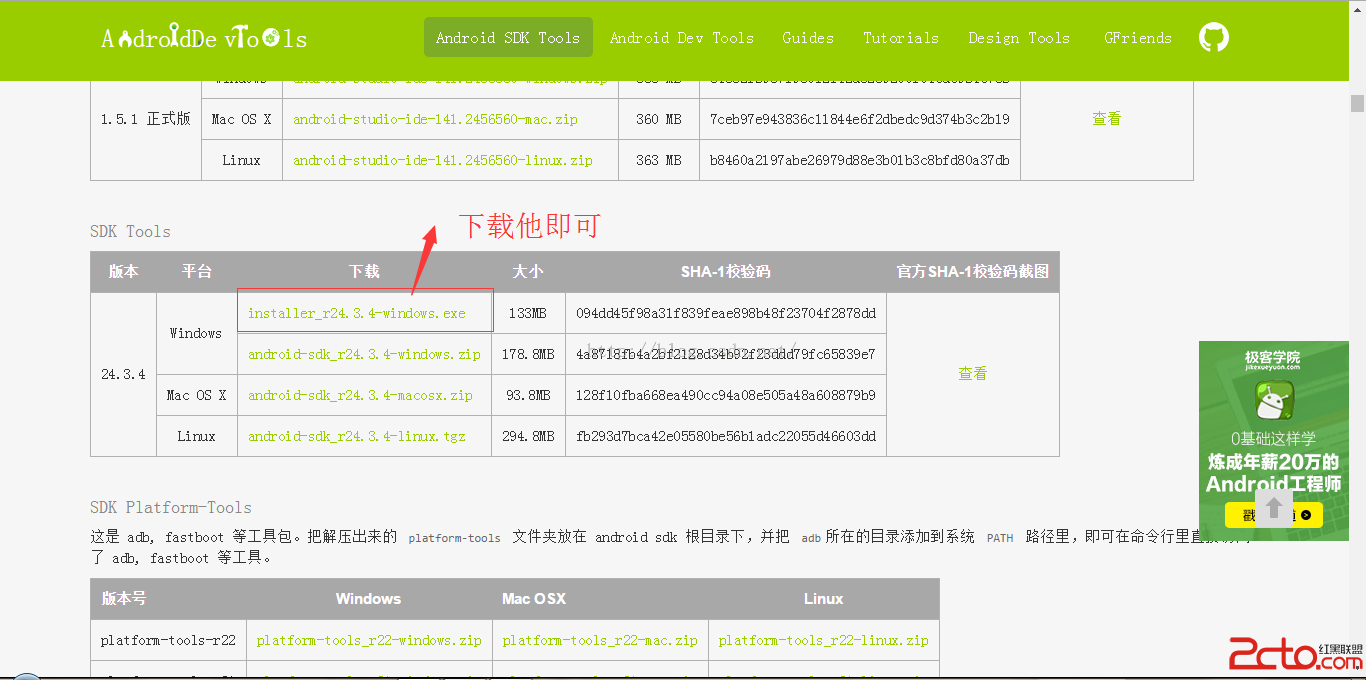The height and width of the screenshot is (680, 1366).
Task: Go to Guides in the top navigation
Action: point(808,38)
